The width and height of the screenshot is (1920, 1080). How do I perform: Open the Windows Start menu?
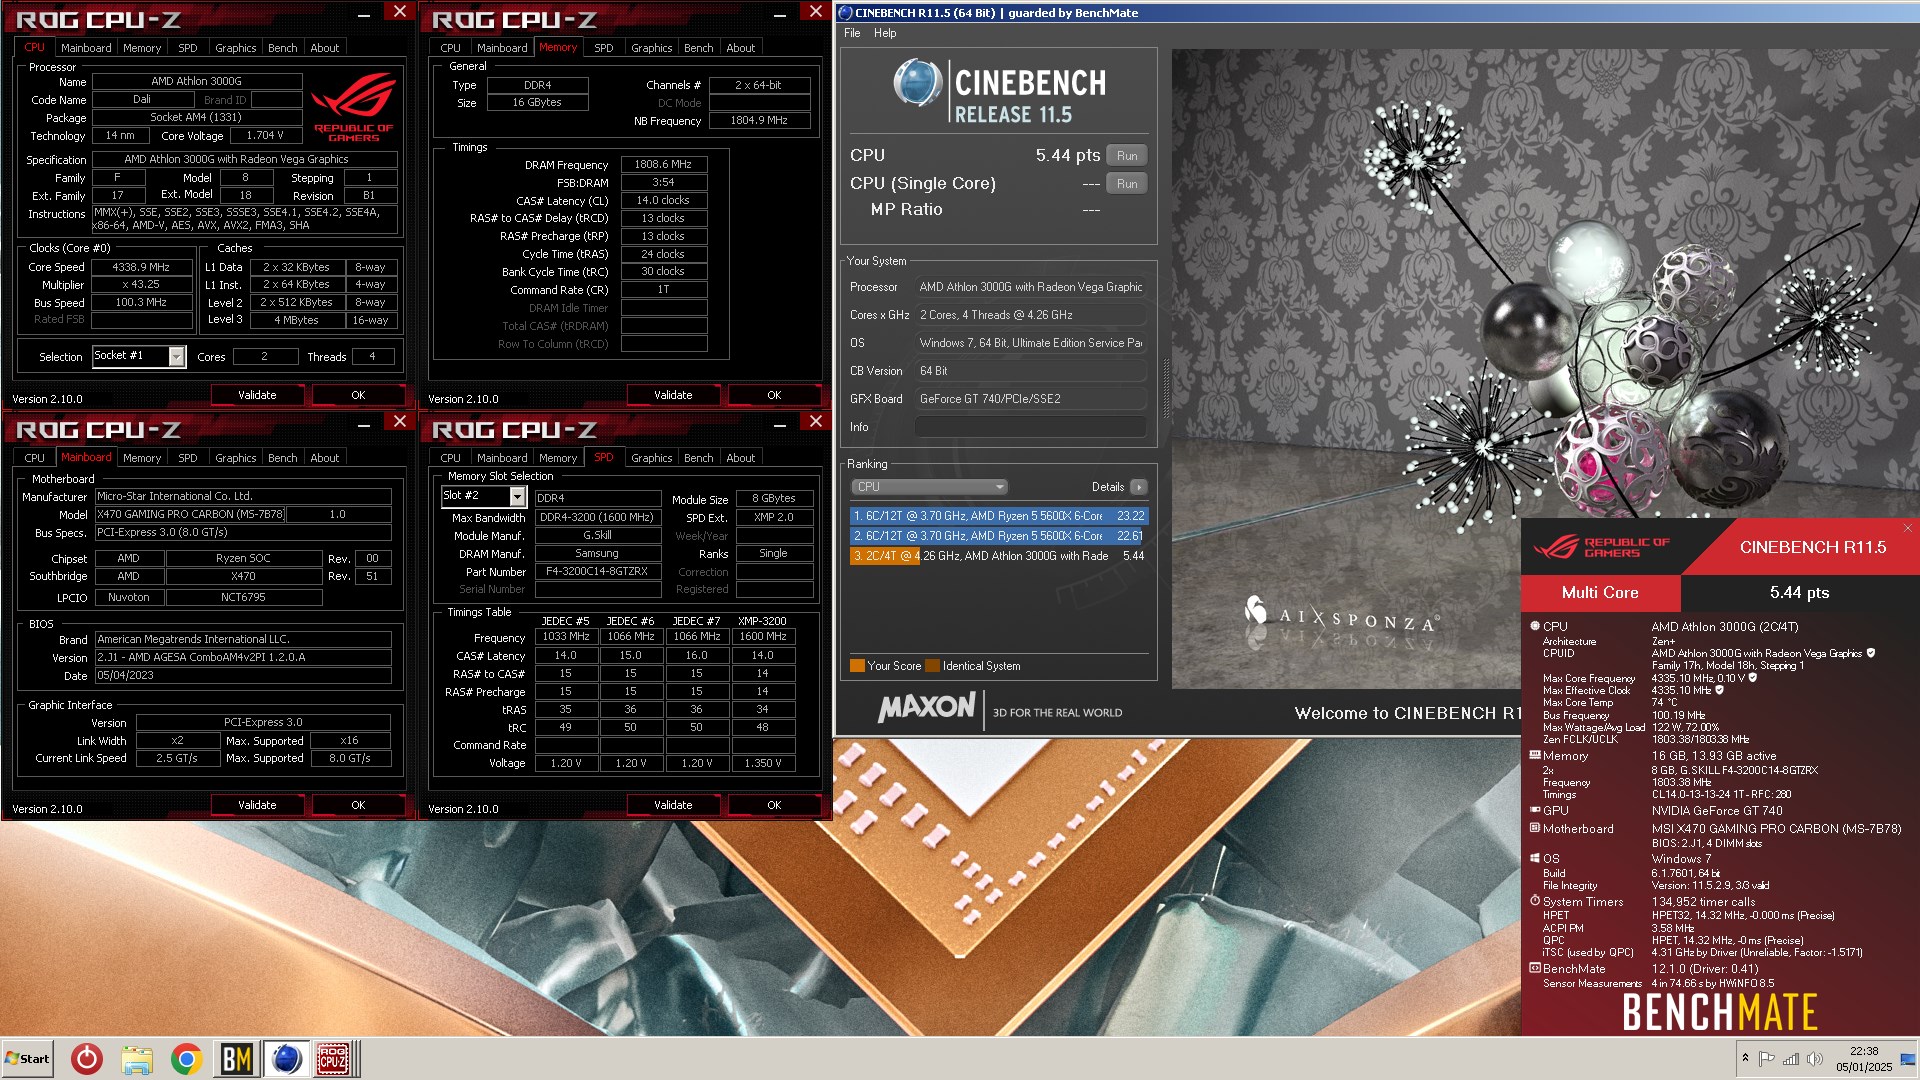coord(27,1058)
